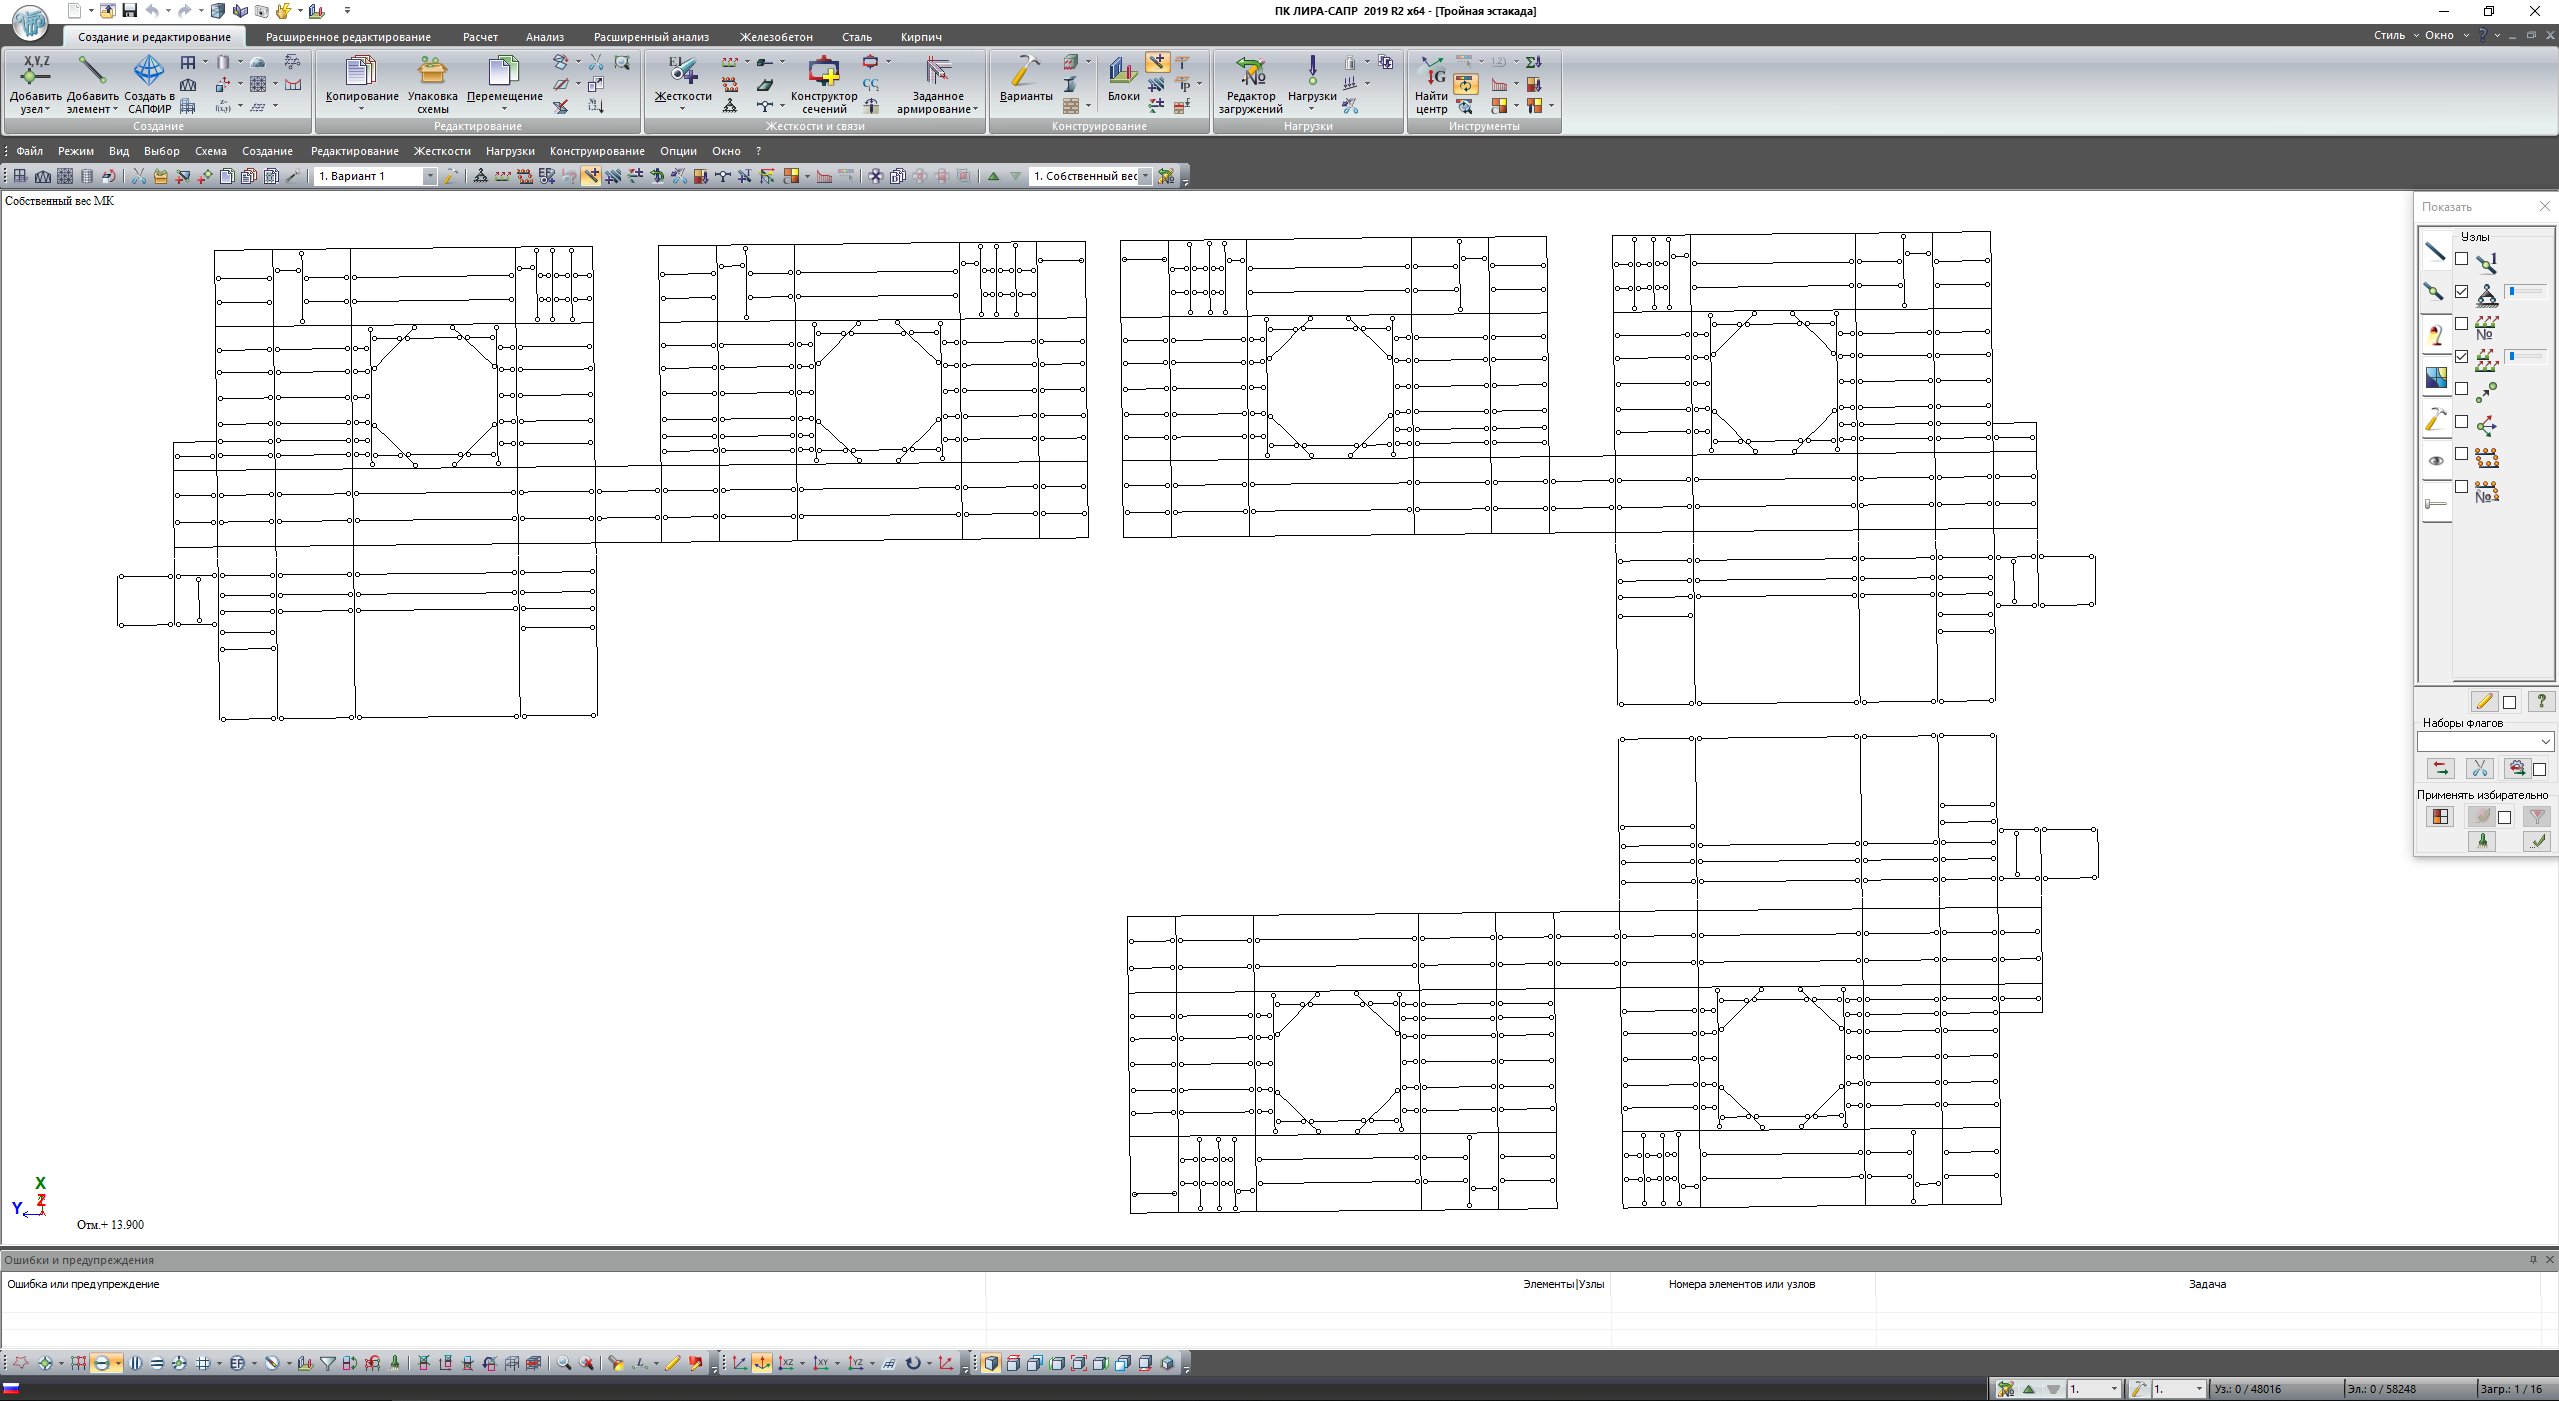
Task: Open the Жесткости menu
Action: tap(442, 151)
